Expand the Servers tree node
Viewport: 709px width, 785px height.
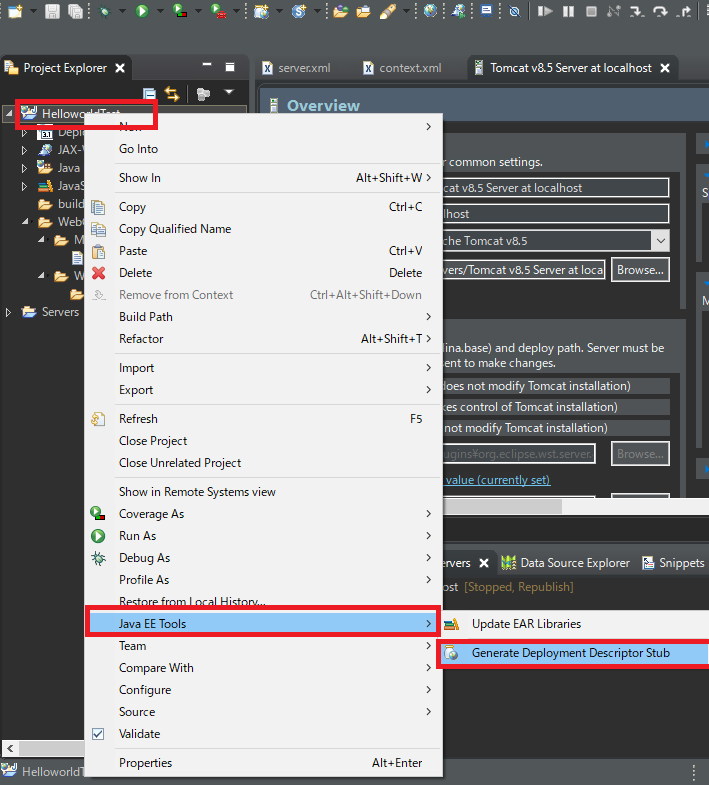click(9, 312)
